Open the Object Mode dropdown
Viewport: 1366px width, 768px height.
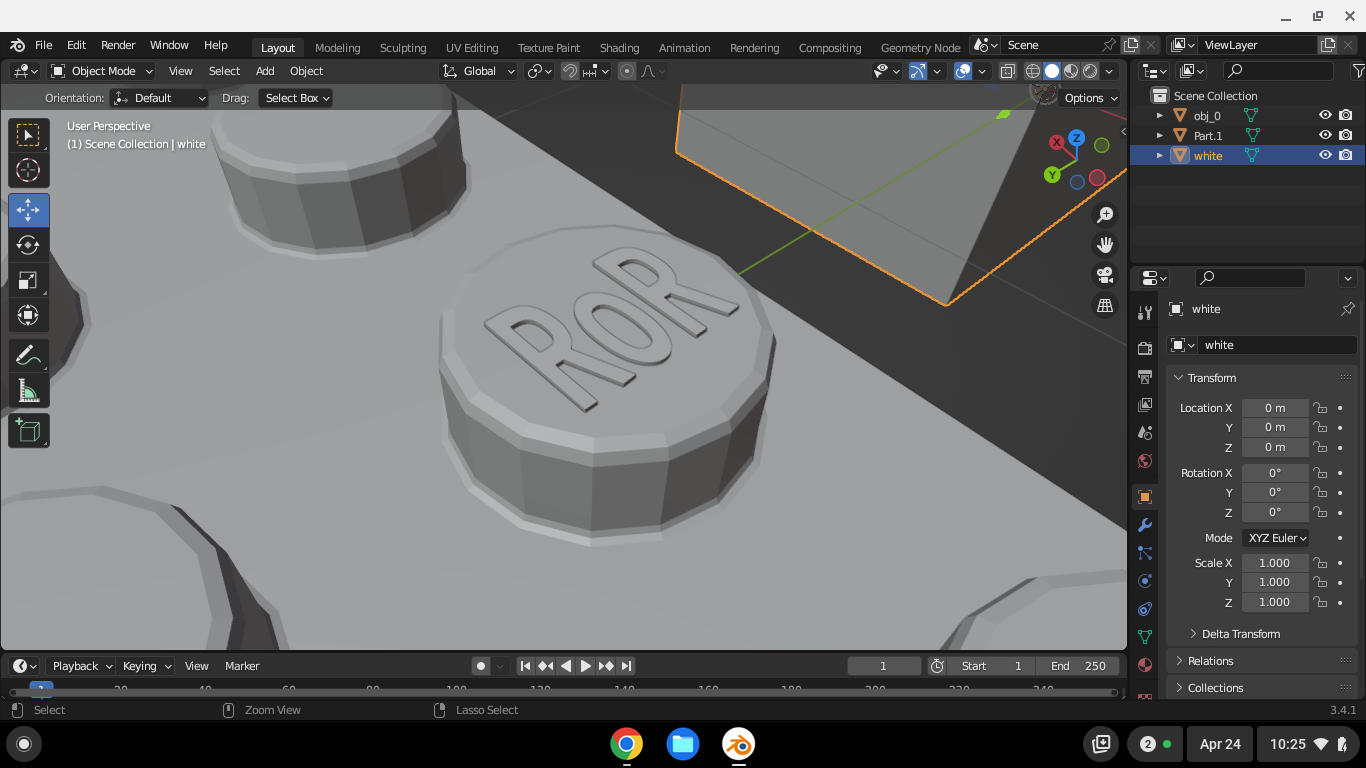(102, 71)
